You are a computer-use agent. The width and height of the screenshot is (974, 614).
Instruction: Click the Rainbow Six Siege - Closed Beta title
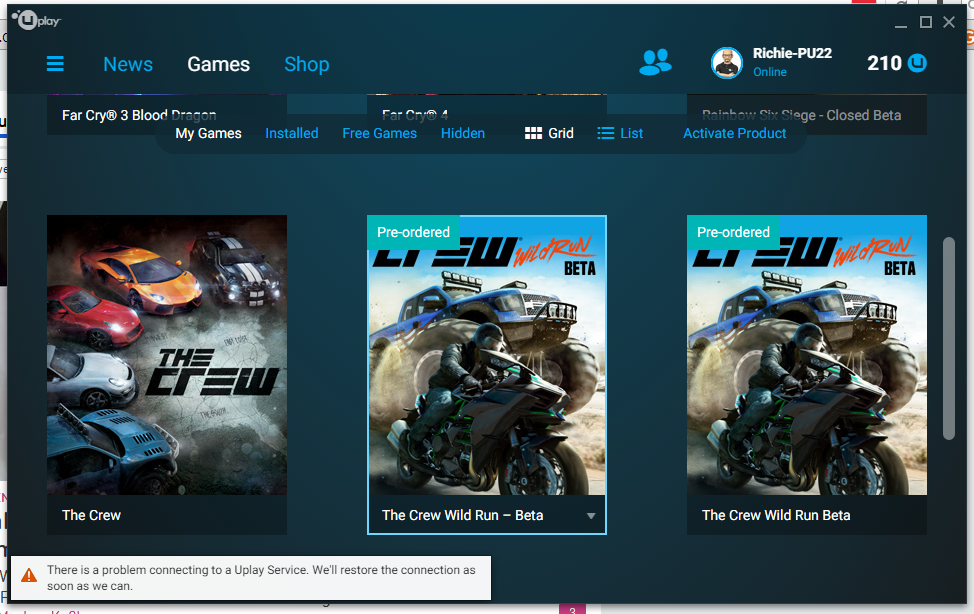pos(801,115)
